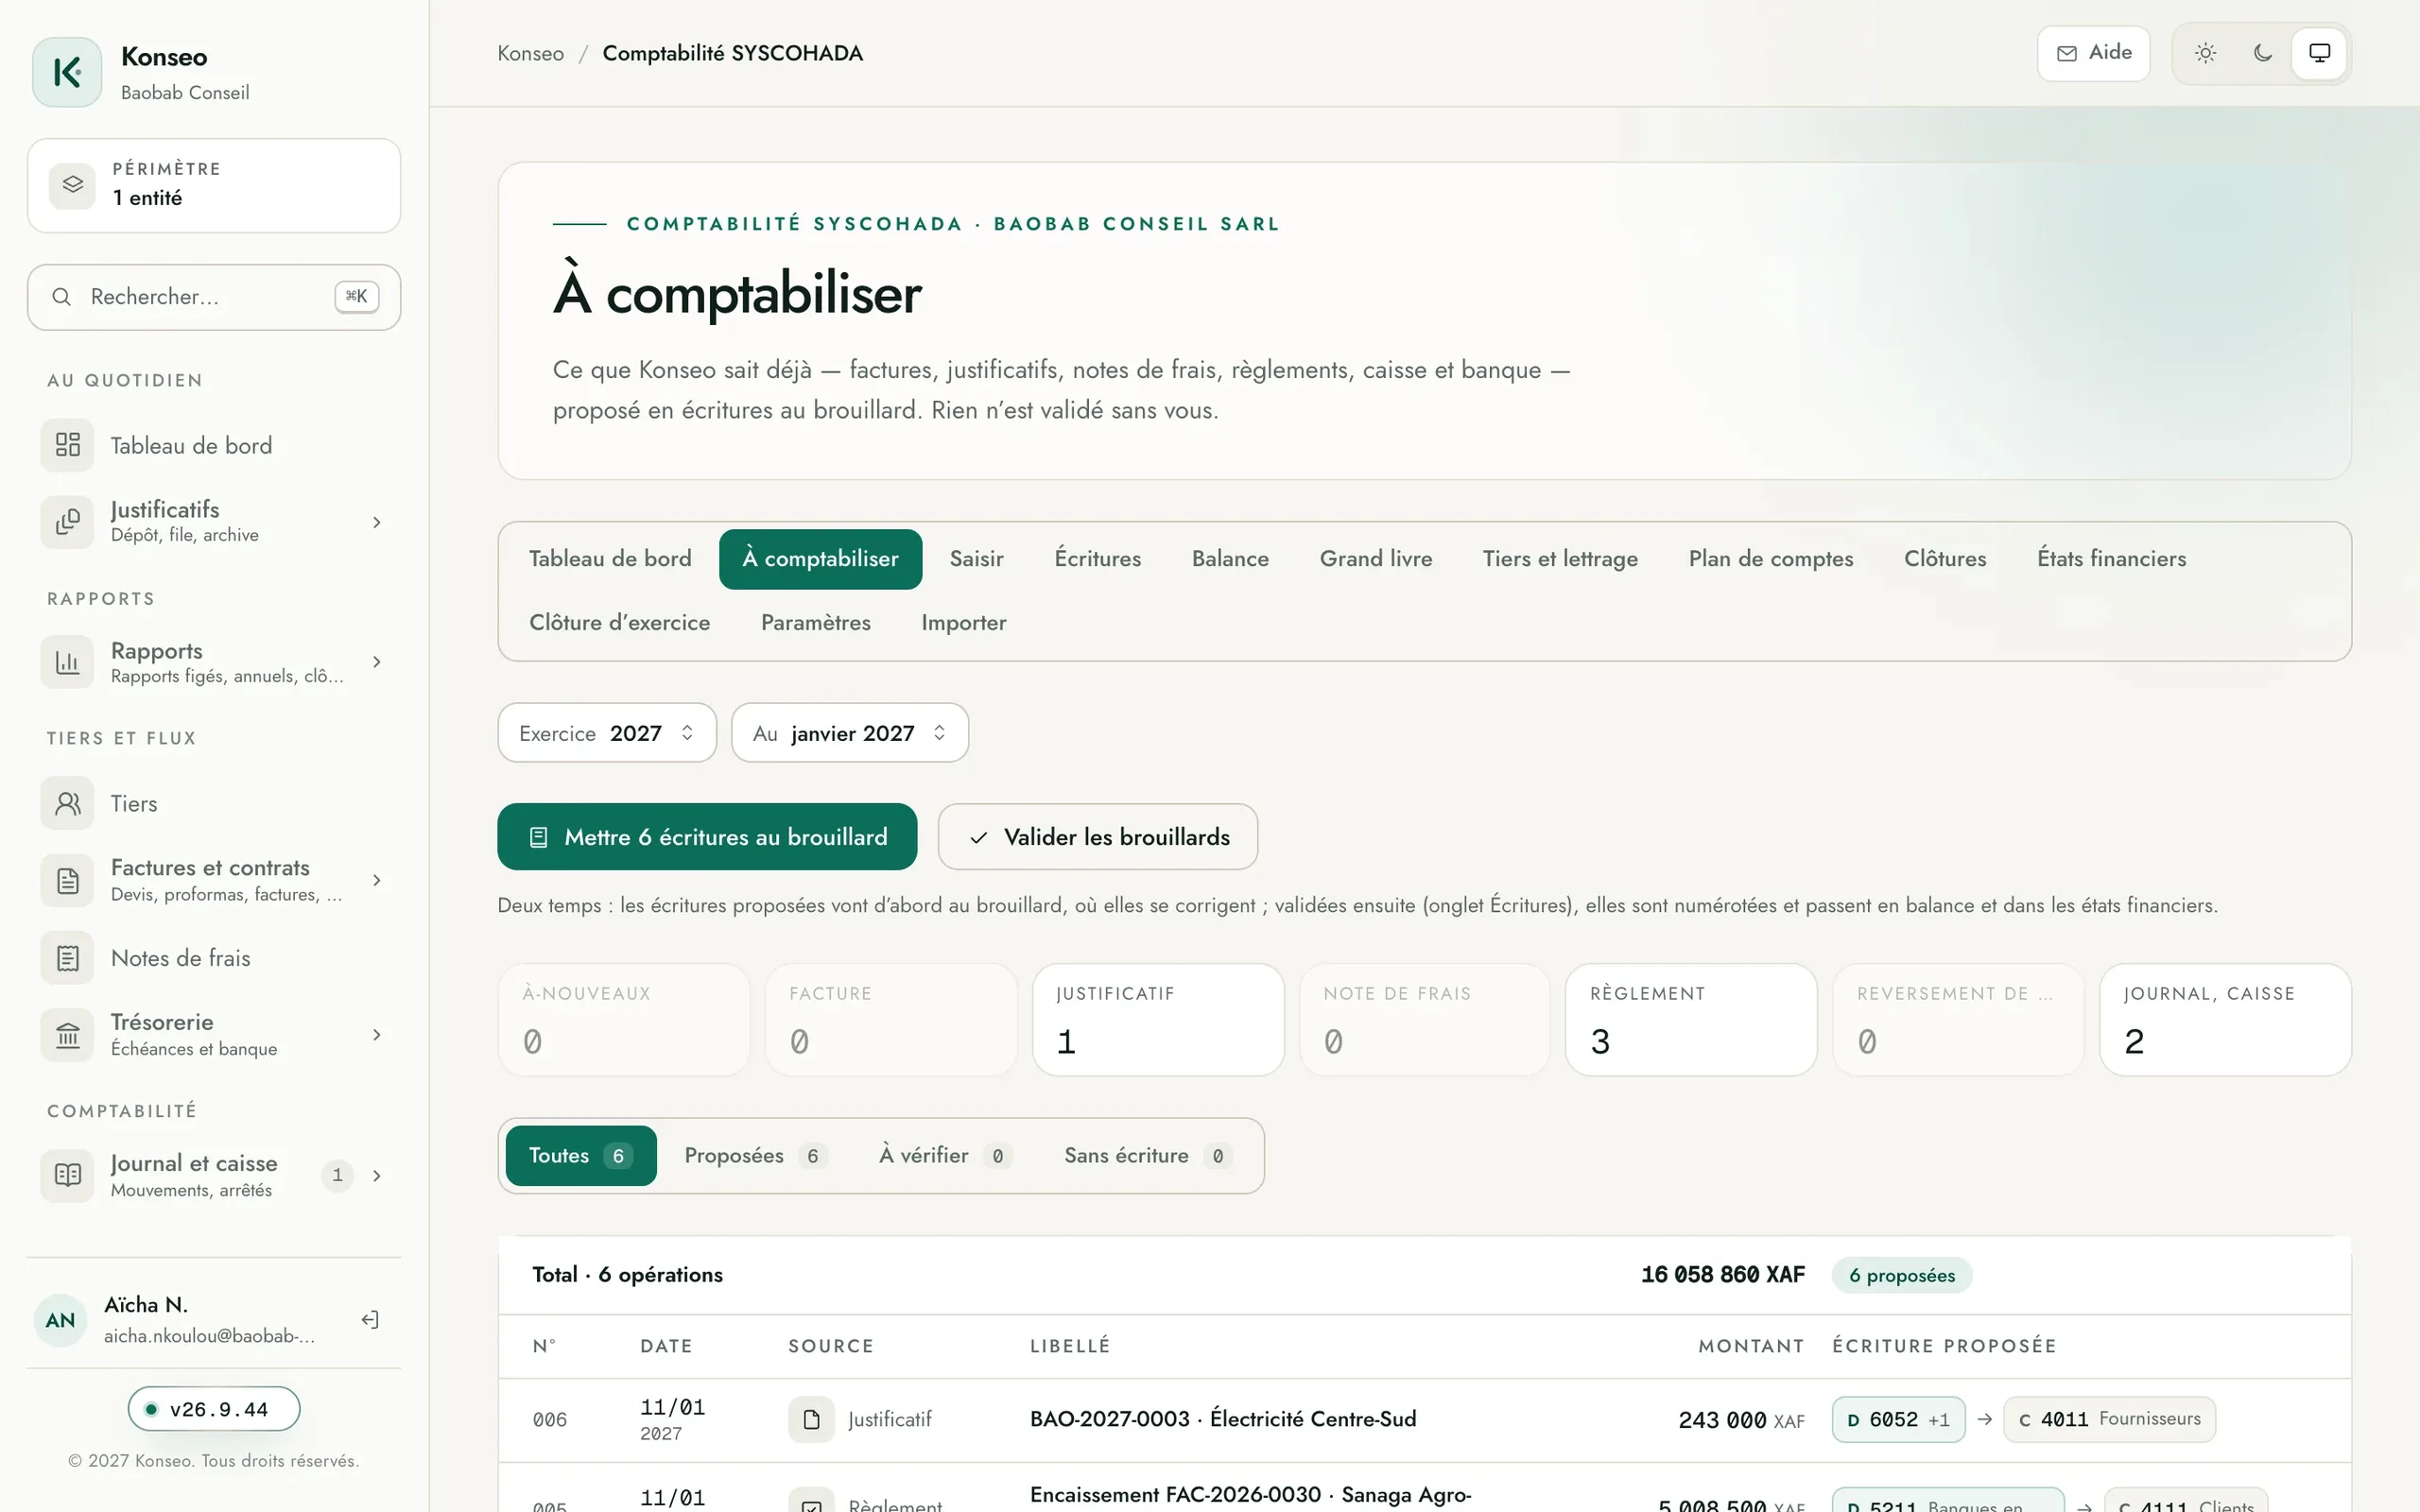Filter the list by À vérifier
The image size is (2420, 1512).
[x=946, y=1156]
